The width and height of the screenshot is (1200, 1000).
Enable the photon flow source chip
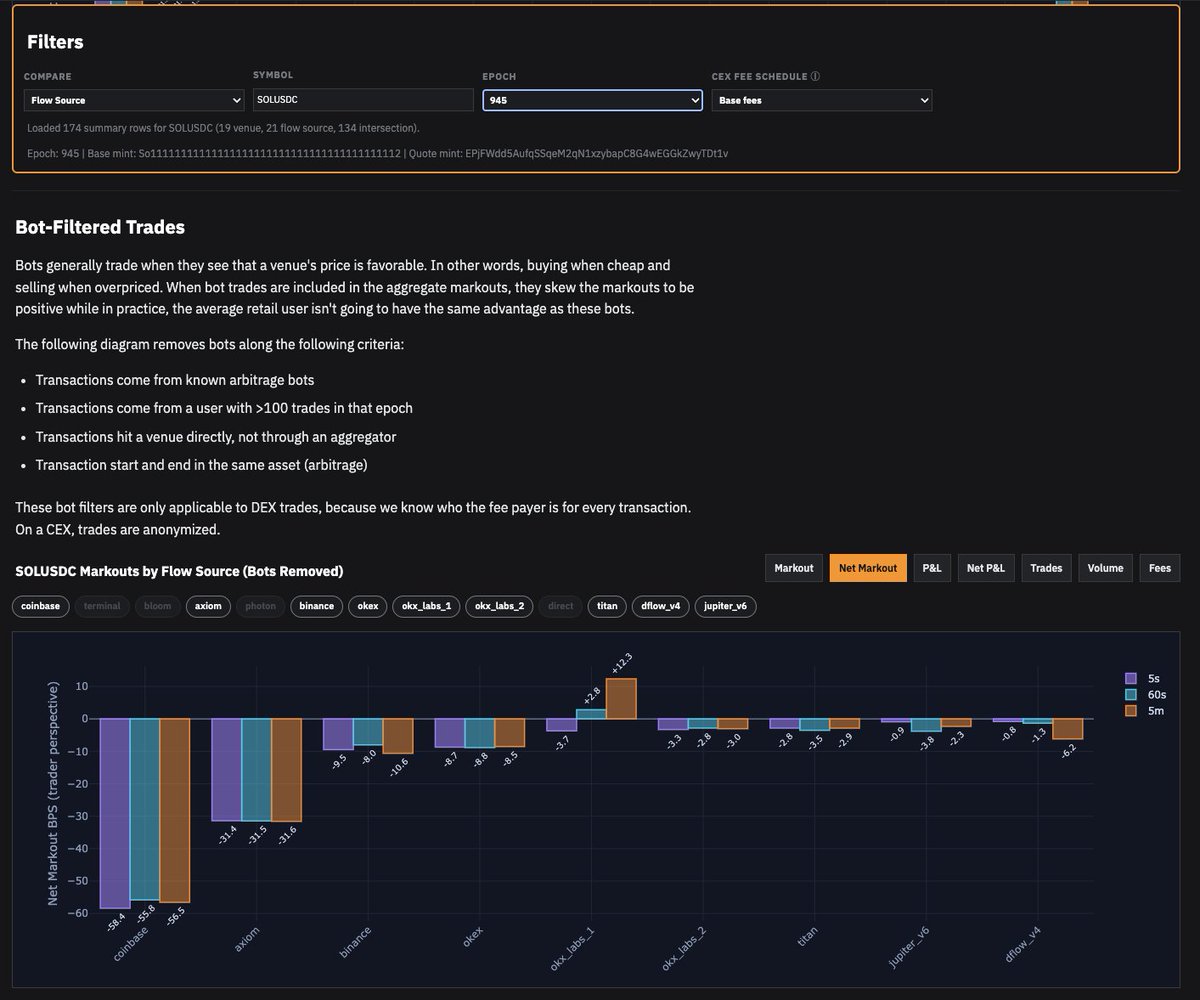(260, 606)
